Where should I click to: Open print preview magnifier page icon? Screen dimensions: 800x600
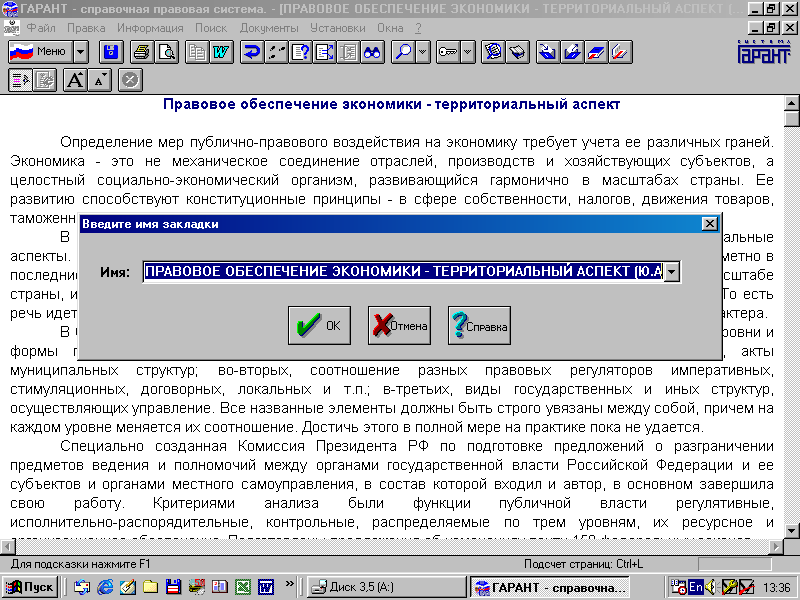click(x=166, y=52)
